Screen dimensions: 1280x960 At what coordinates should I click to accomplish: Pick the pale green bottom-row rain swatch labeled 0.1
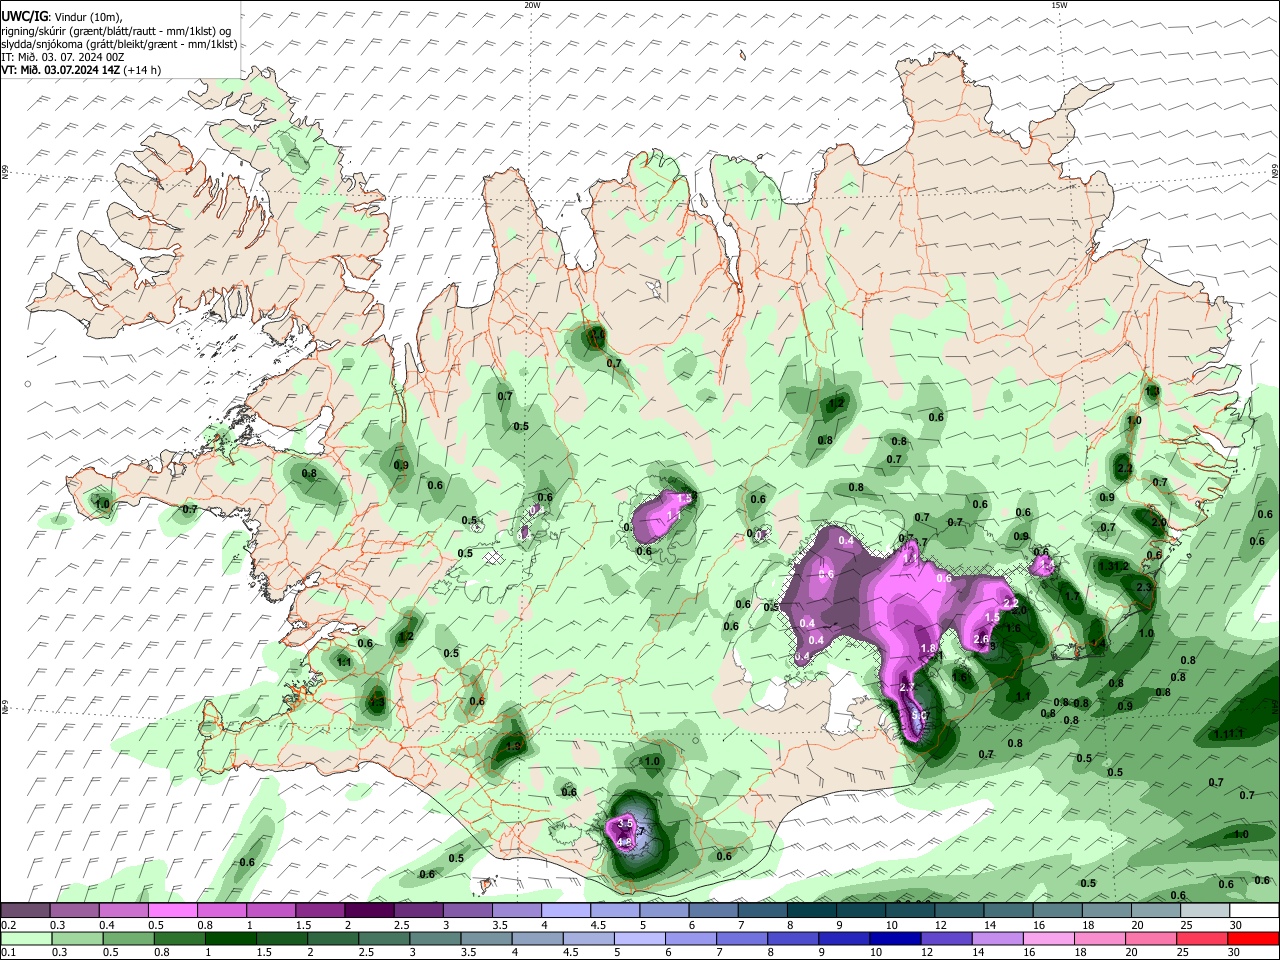pyautogui.click(x=27, y=939)
